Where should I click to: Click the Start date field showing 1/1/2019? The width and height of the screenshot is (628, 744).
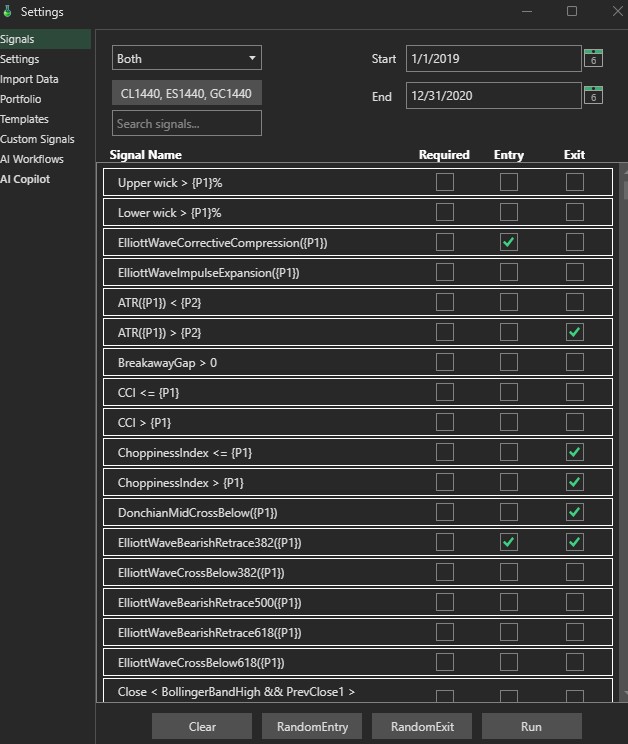tap(494, 58)
